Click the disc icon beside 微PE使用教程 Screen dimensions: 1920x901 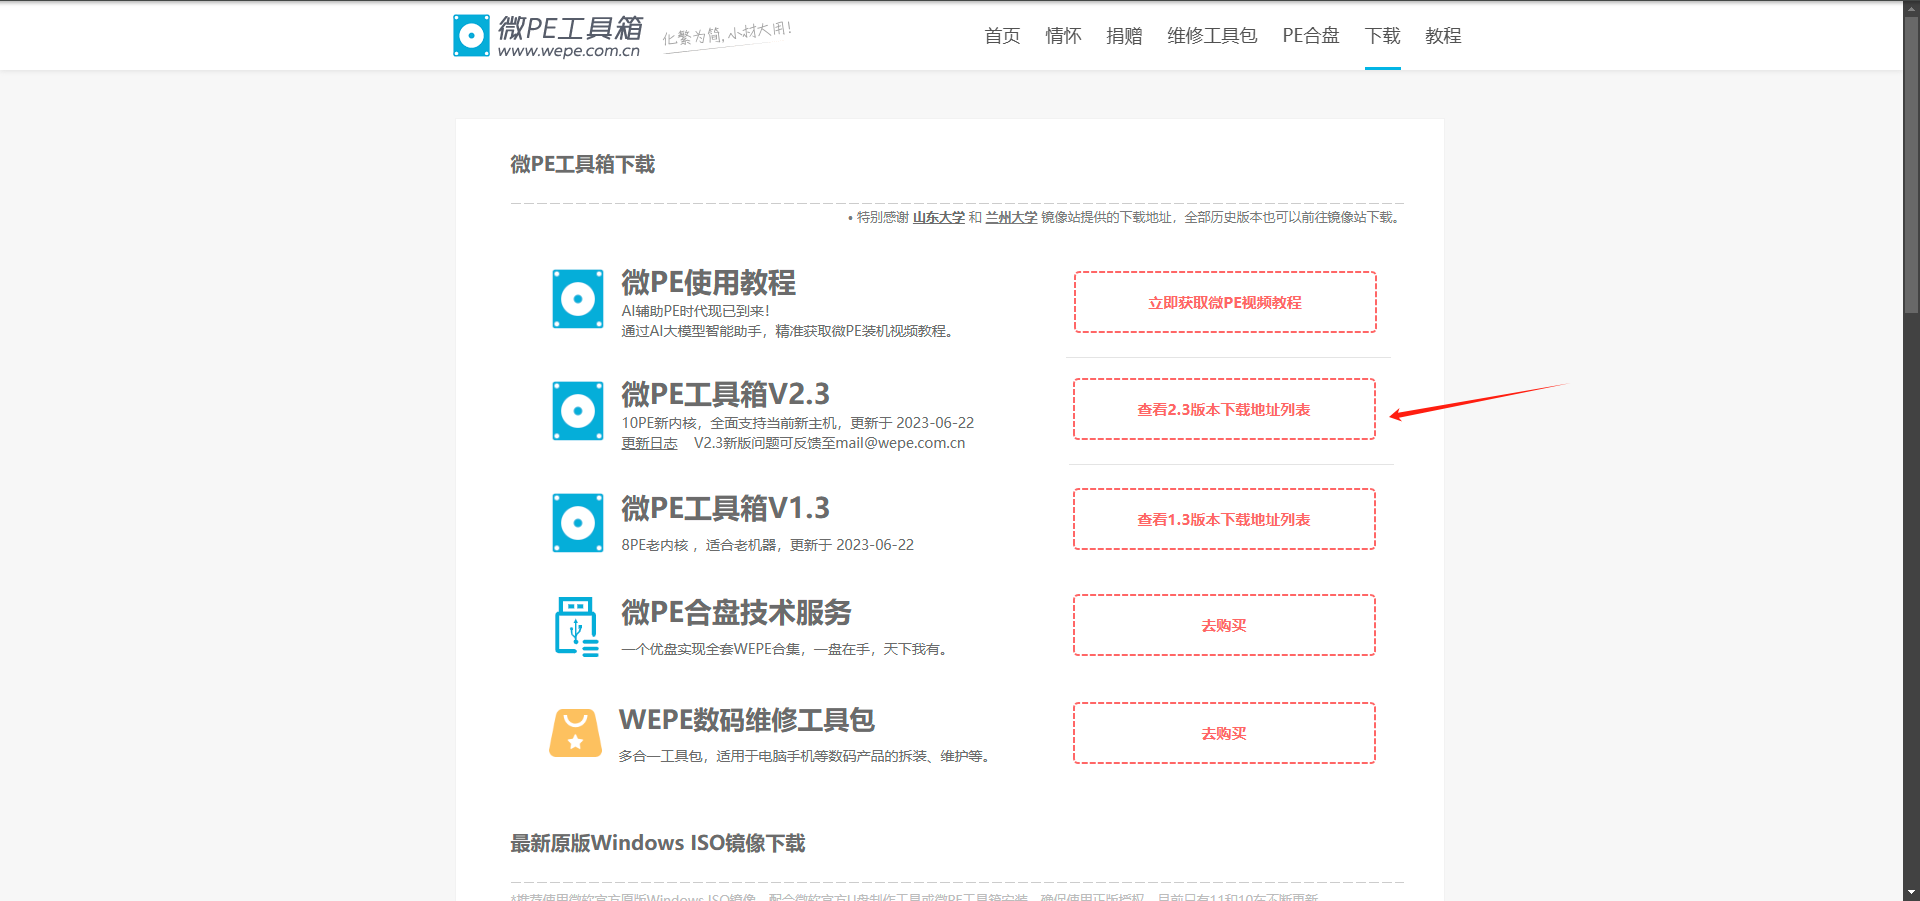(577, 299)
